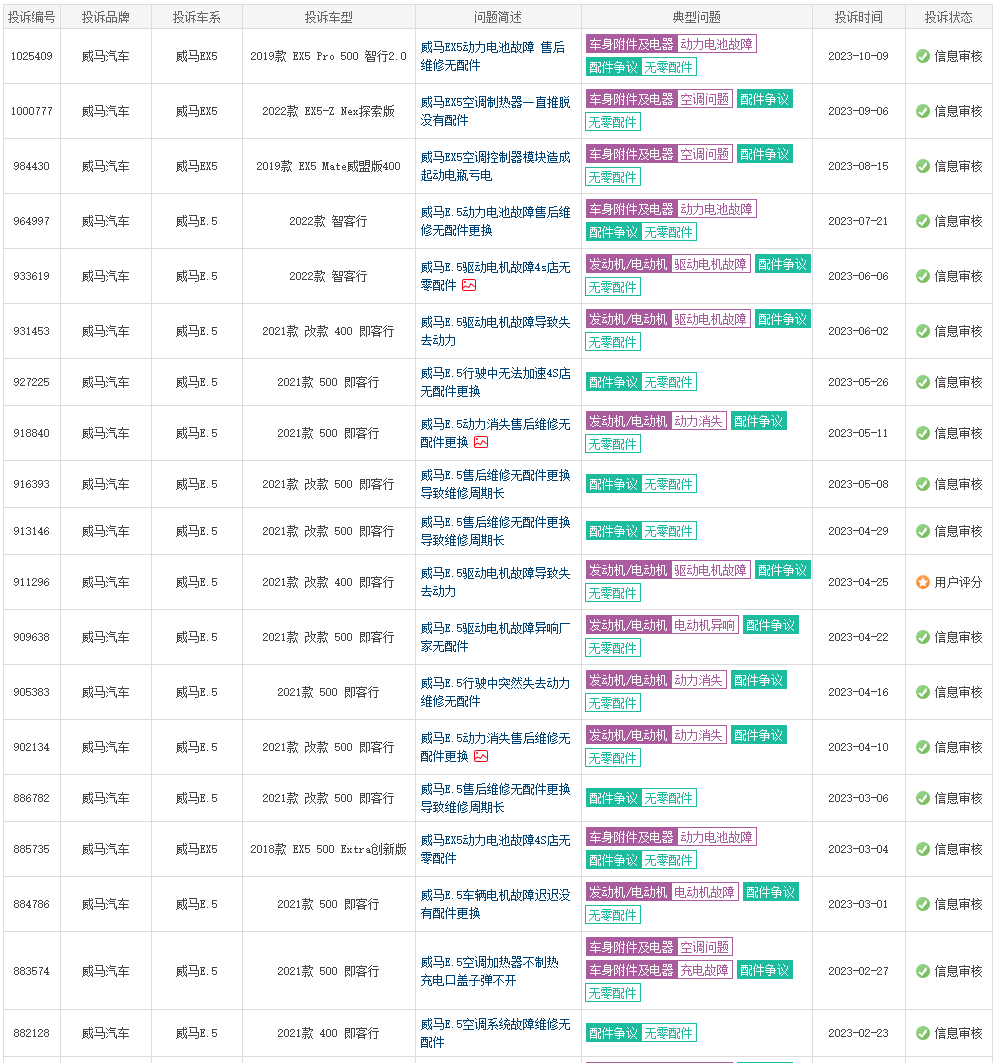This screenshot has height=1063, width=993.
Task: Click the green check status icon in row 918840
Action: tap(923, 433)
